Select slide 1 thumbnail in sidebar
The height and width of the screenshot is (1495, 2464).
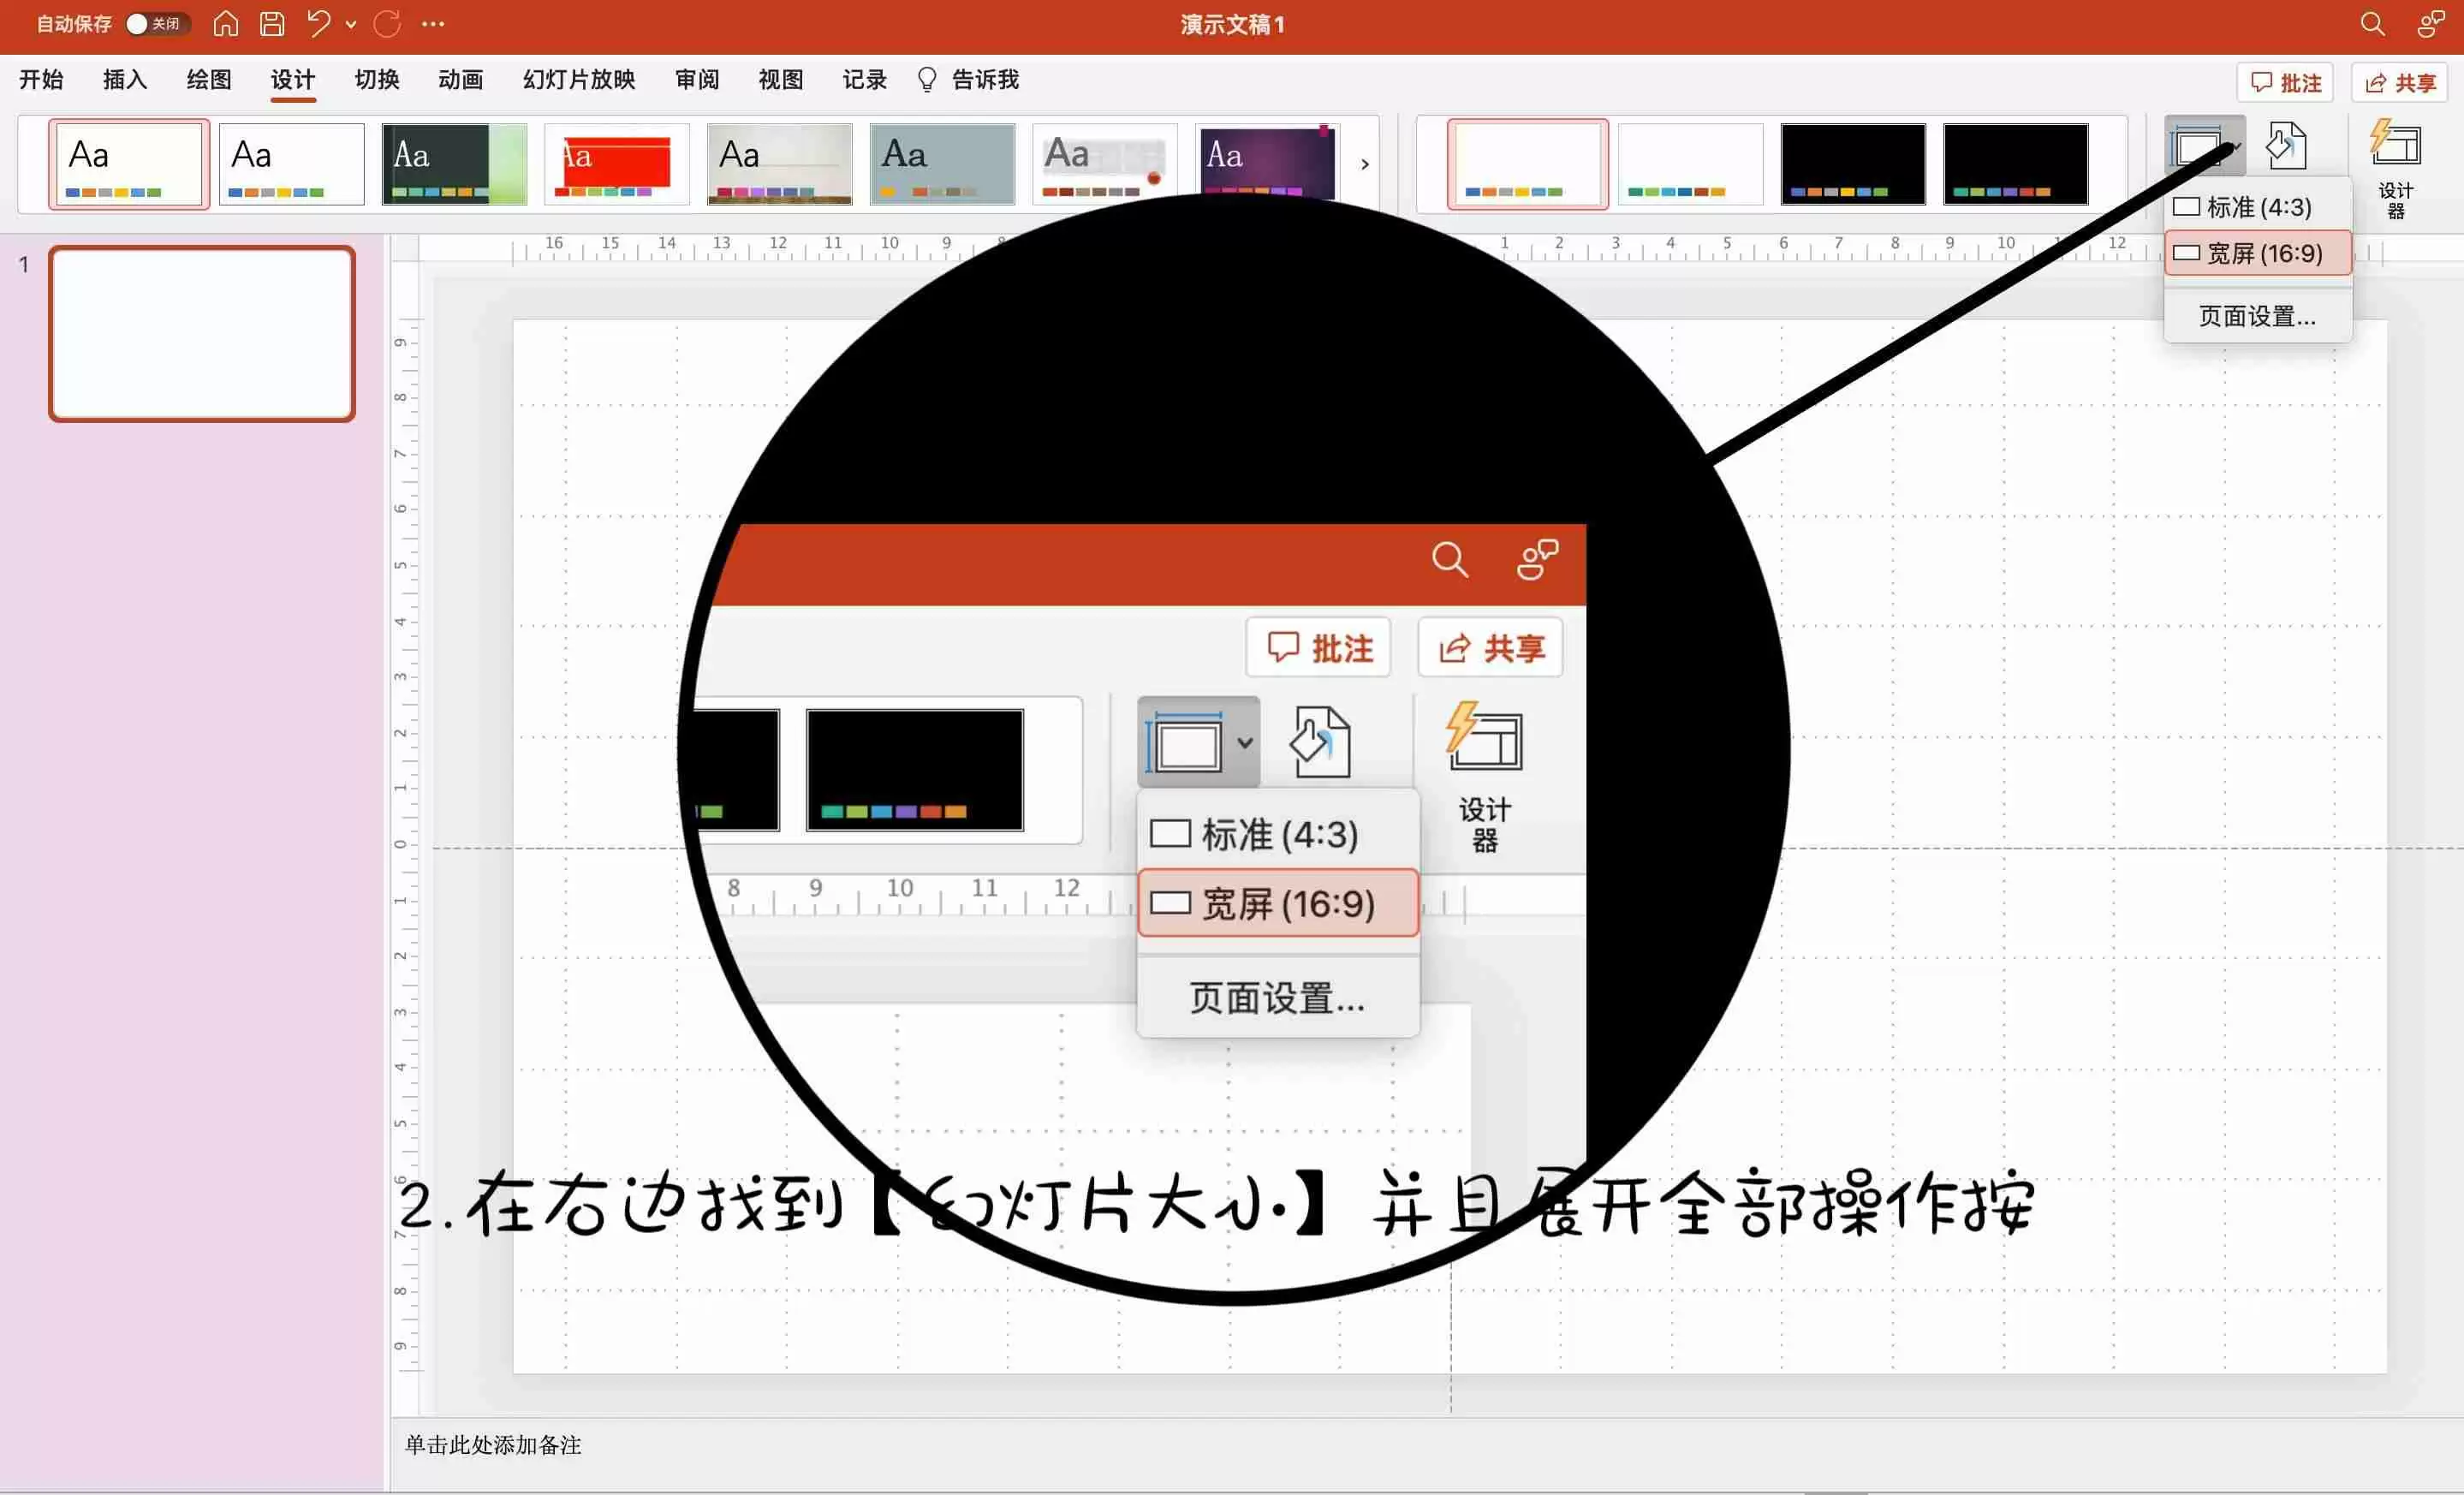(202, 334)
